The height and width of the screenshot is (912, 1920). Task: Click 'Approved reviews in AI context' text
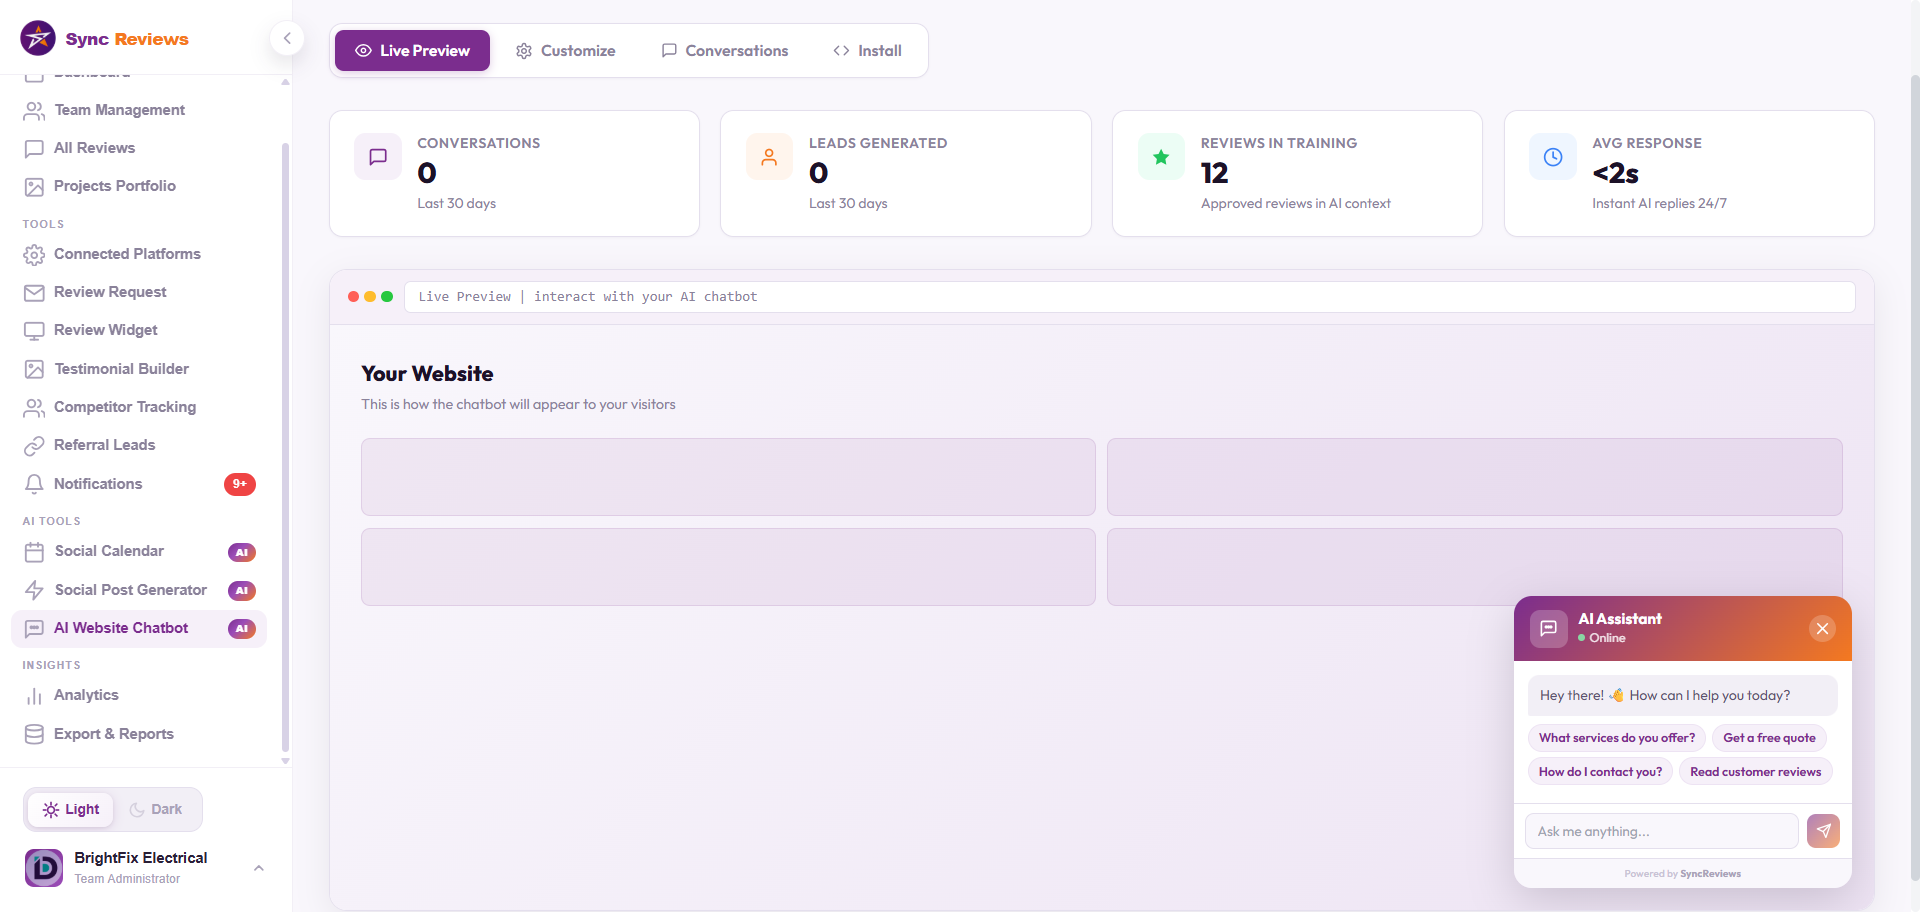[1295, 203]
